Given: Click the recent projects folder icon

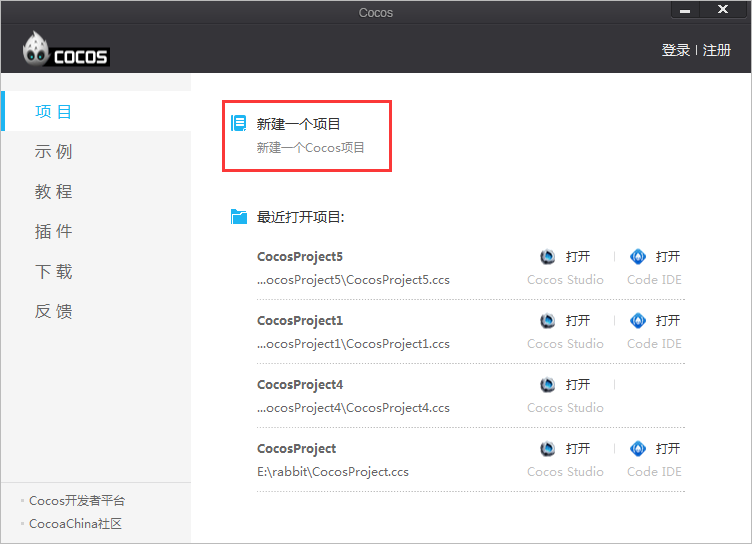Looking at the screenshot, I should click(x=239, y=217).
